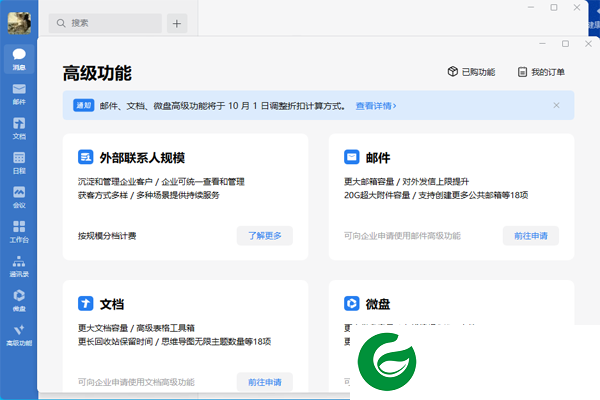Image resolution: width=600 pixels, height=400 pixels.
Task: Close the main window behind
Action: tap(577, 7)
